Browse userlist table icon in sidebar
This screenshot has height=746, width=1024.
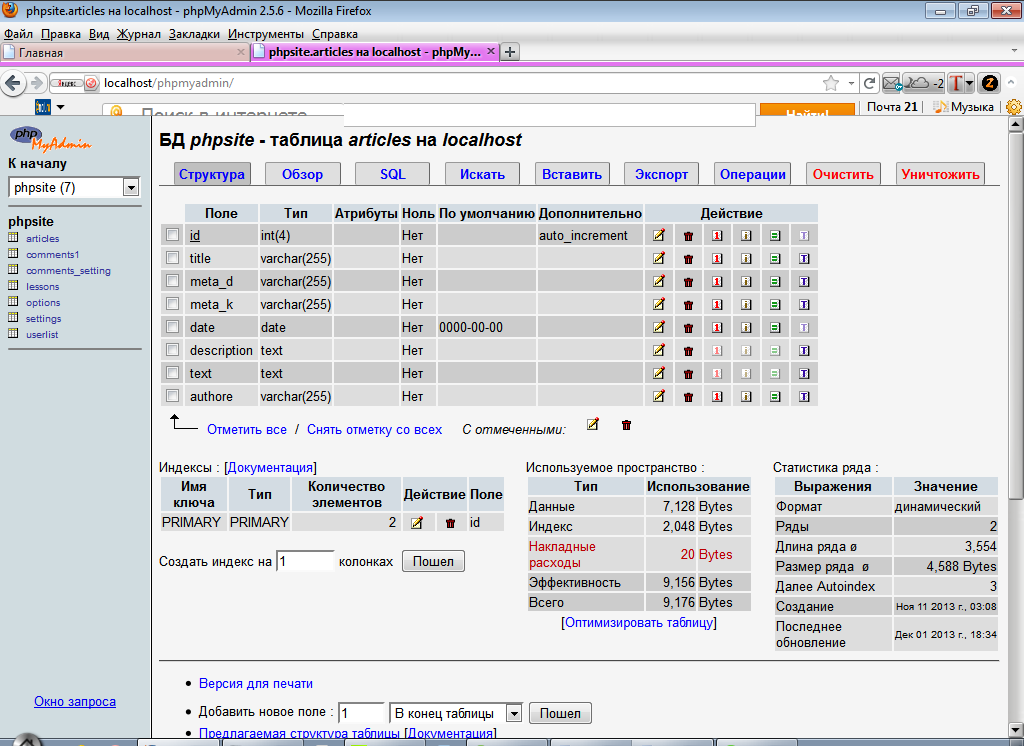click(13, 334)
